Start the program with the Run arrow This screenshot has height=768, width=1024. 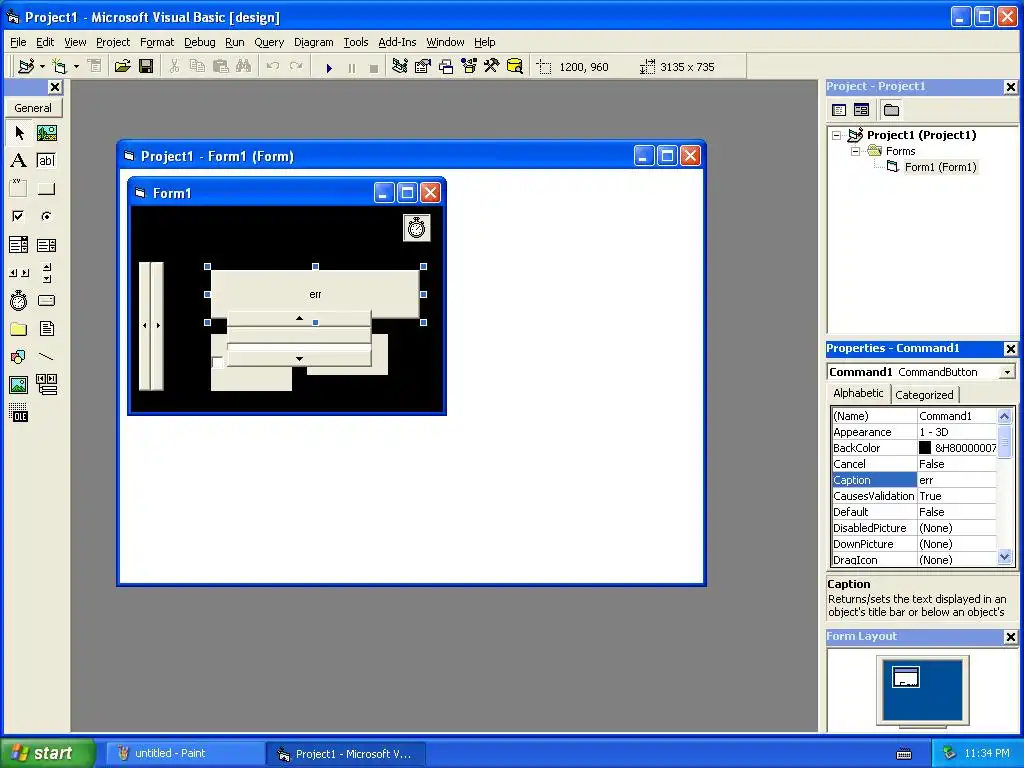click(x=329, y=67)
